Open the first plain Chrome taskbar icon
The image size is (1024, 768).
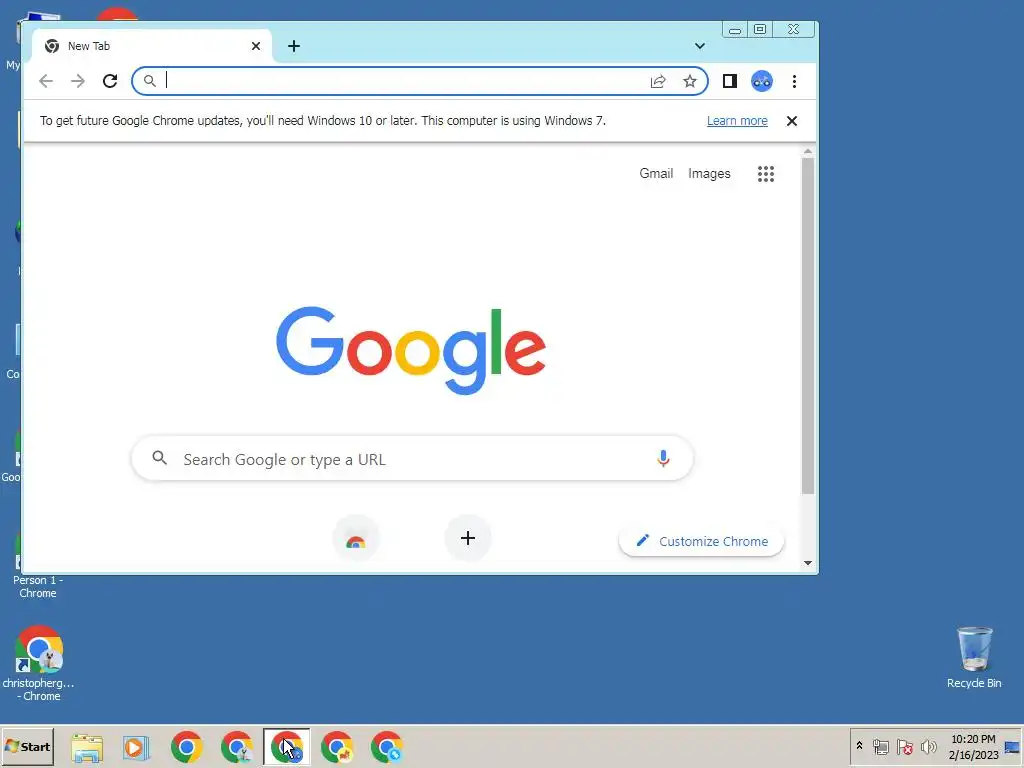(x=187, y=747)
